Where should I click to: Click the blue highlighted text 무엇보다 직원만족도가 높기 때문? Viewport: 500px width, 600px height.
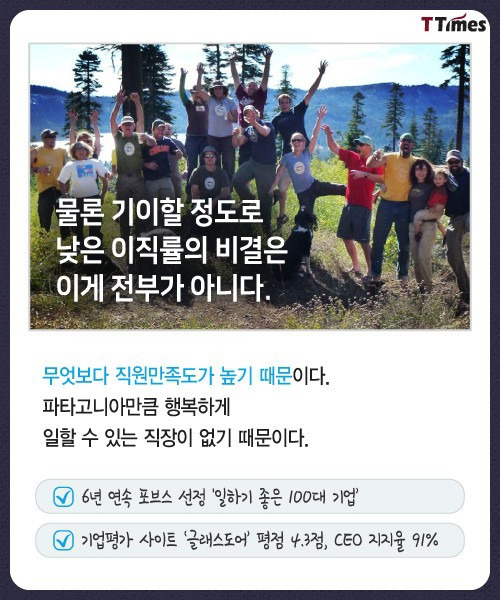point(167,376)
